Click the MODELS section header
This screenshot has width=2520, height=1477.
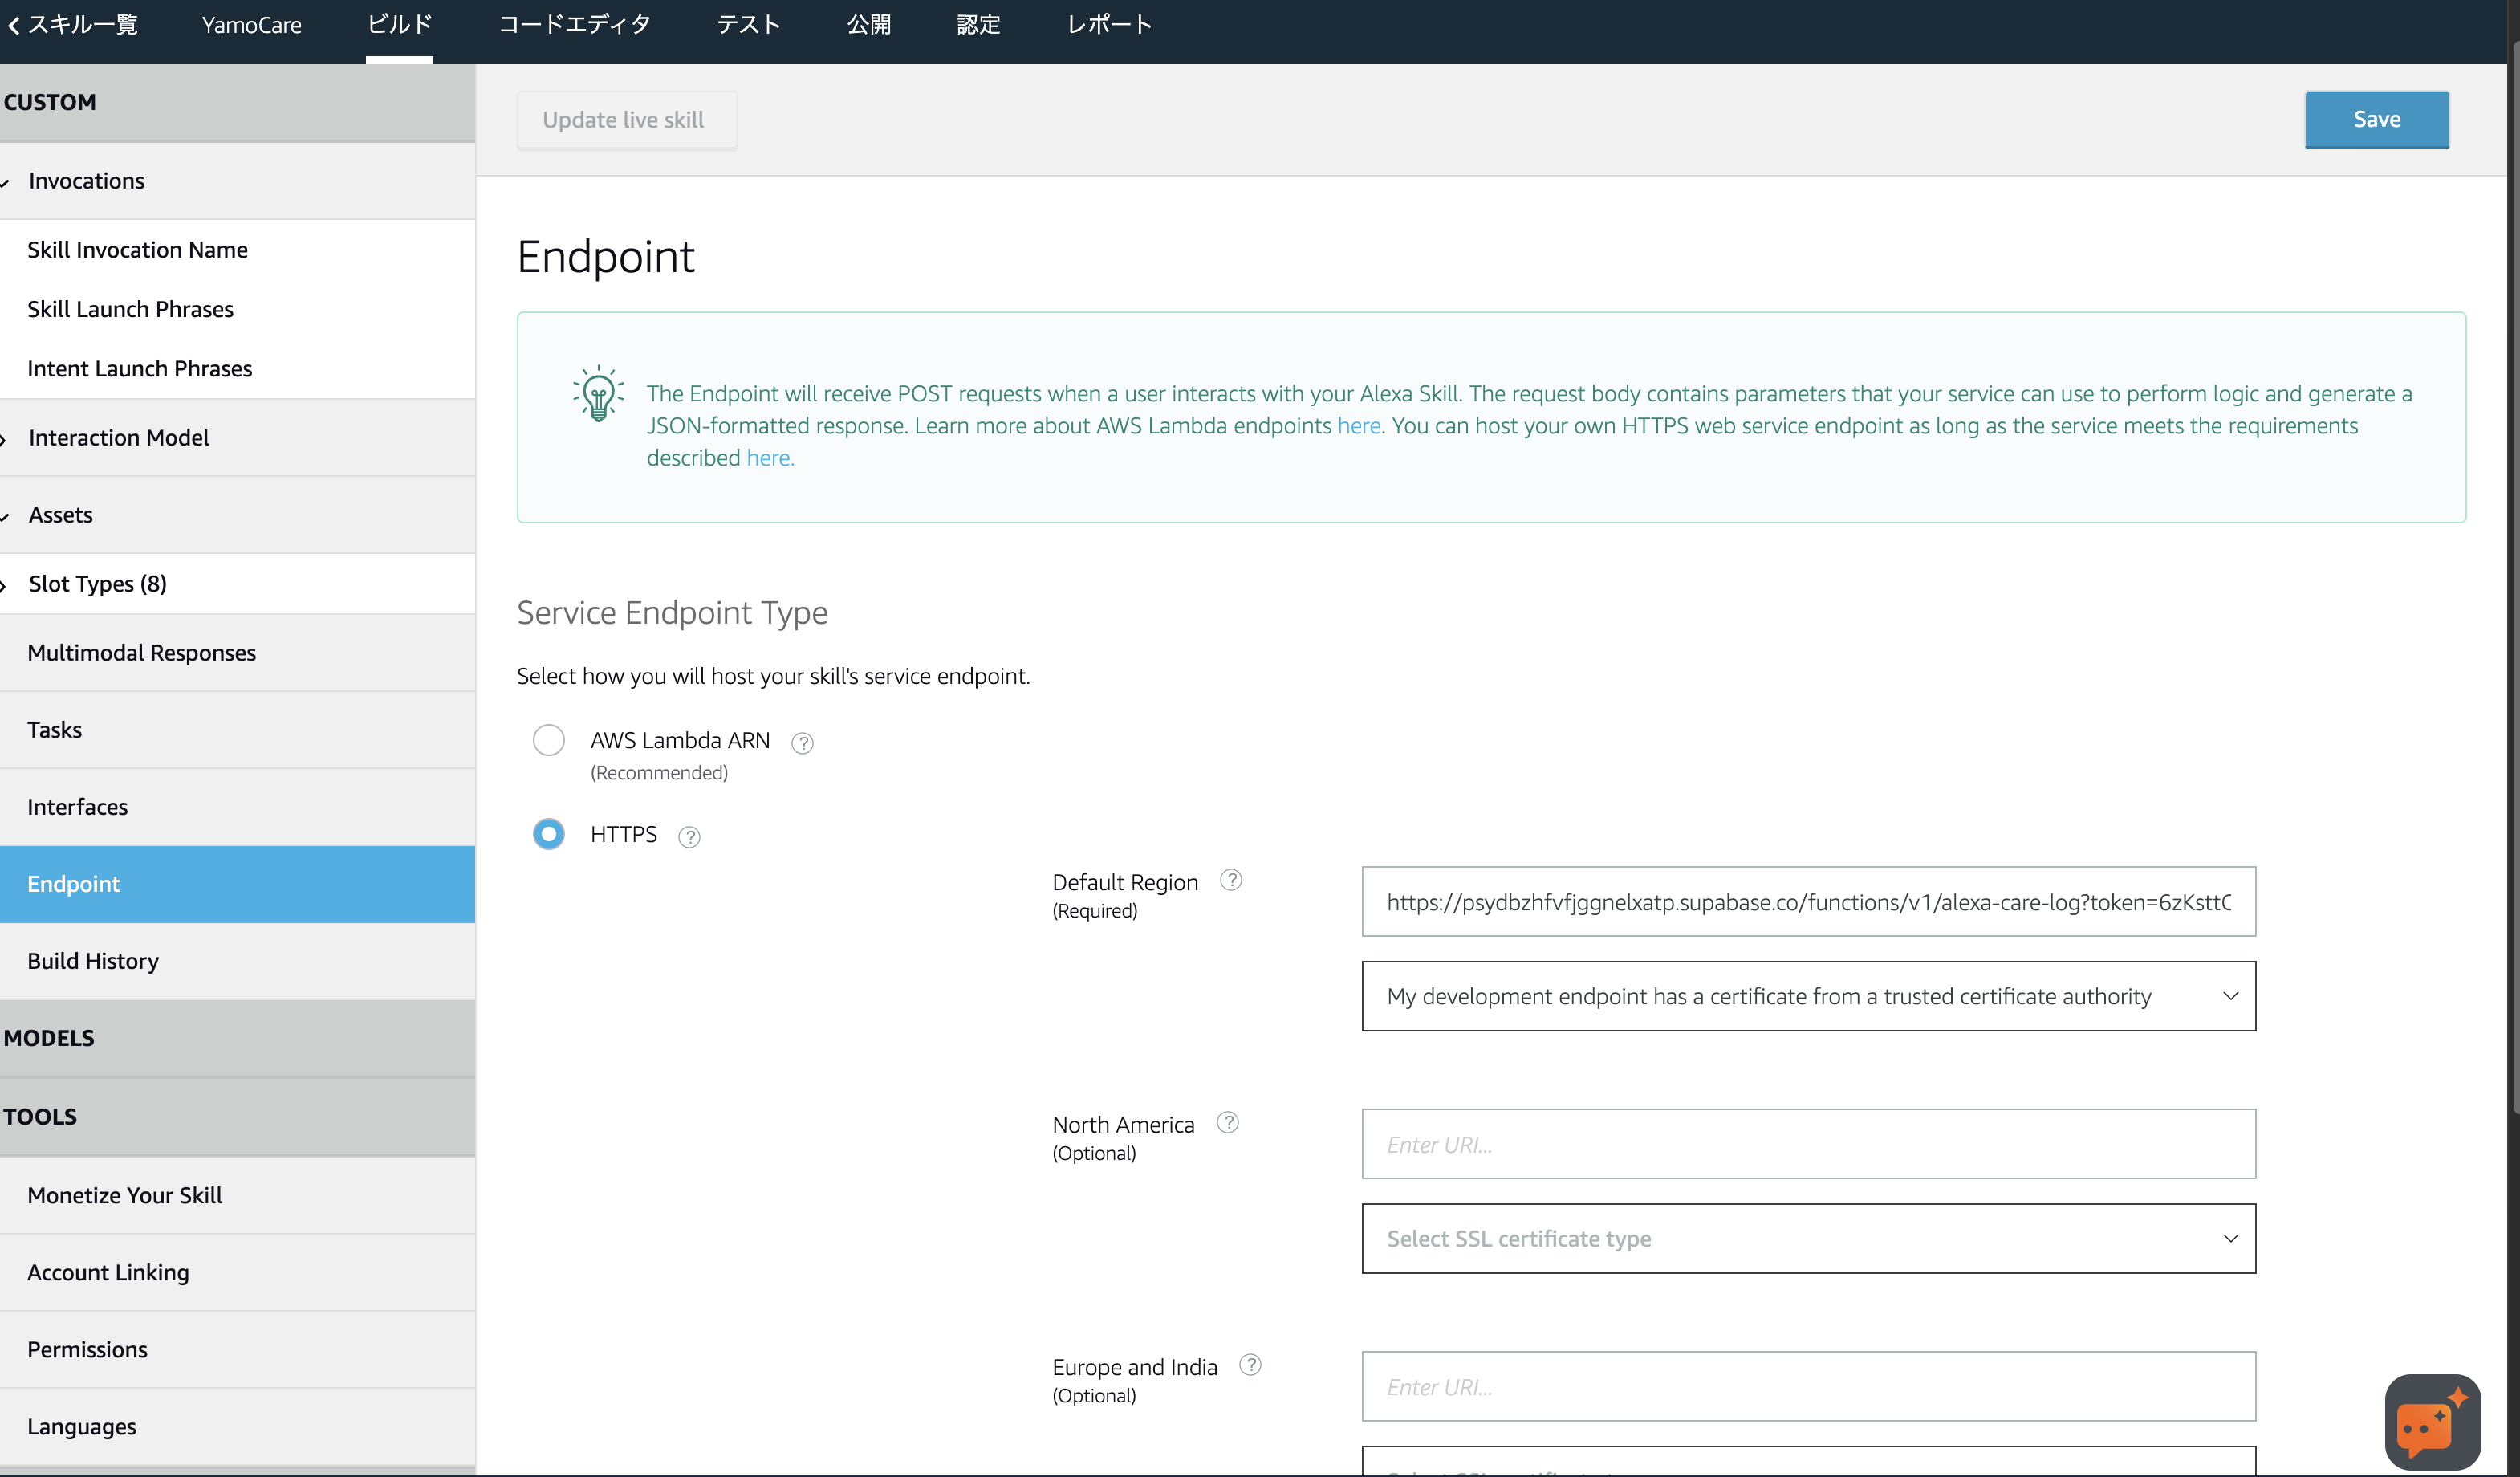coord(238,1038)
